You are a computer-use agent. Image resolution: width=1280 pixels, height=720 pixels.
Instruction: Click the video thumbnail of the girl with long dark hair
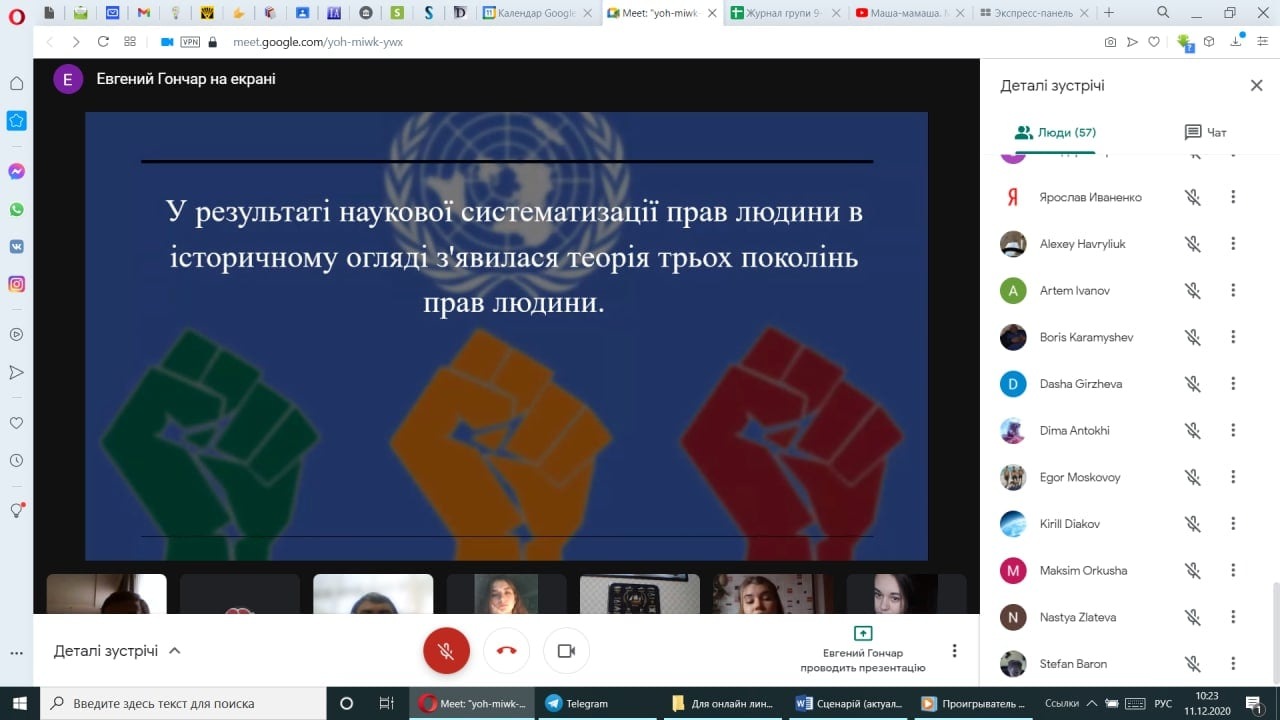506,594
